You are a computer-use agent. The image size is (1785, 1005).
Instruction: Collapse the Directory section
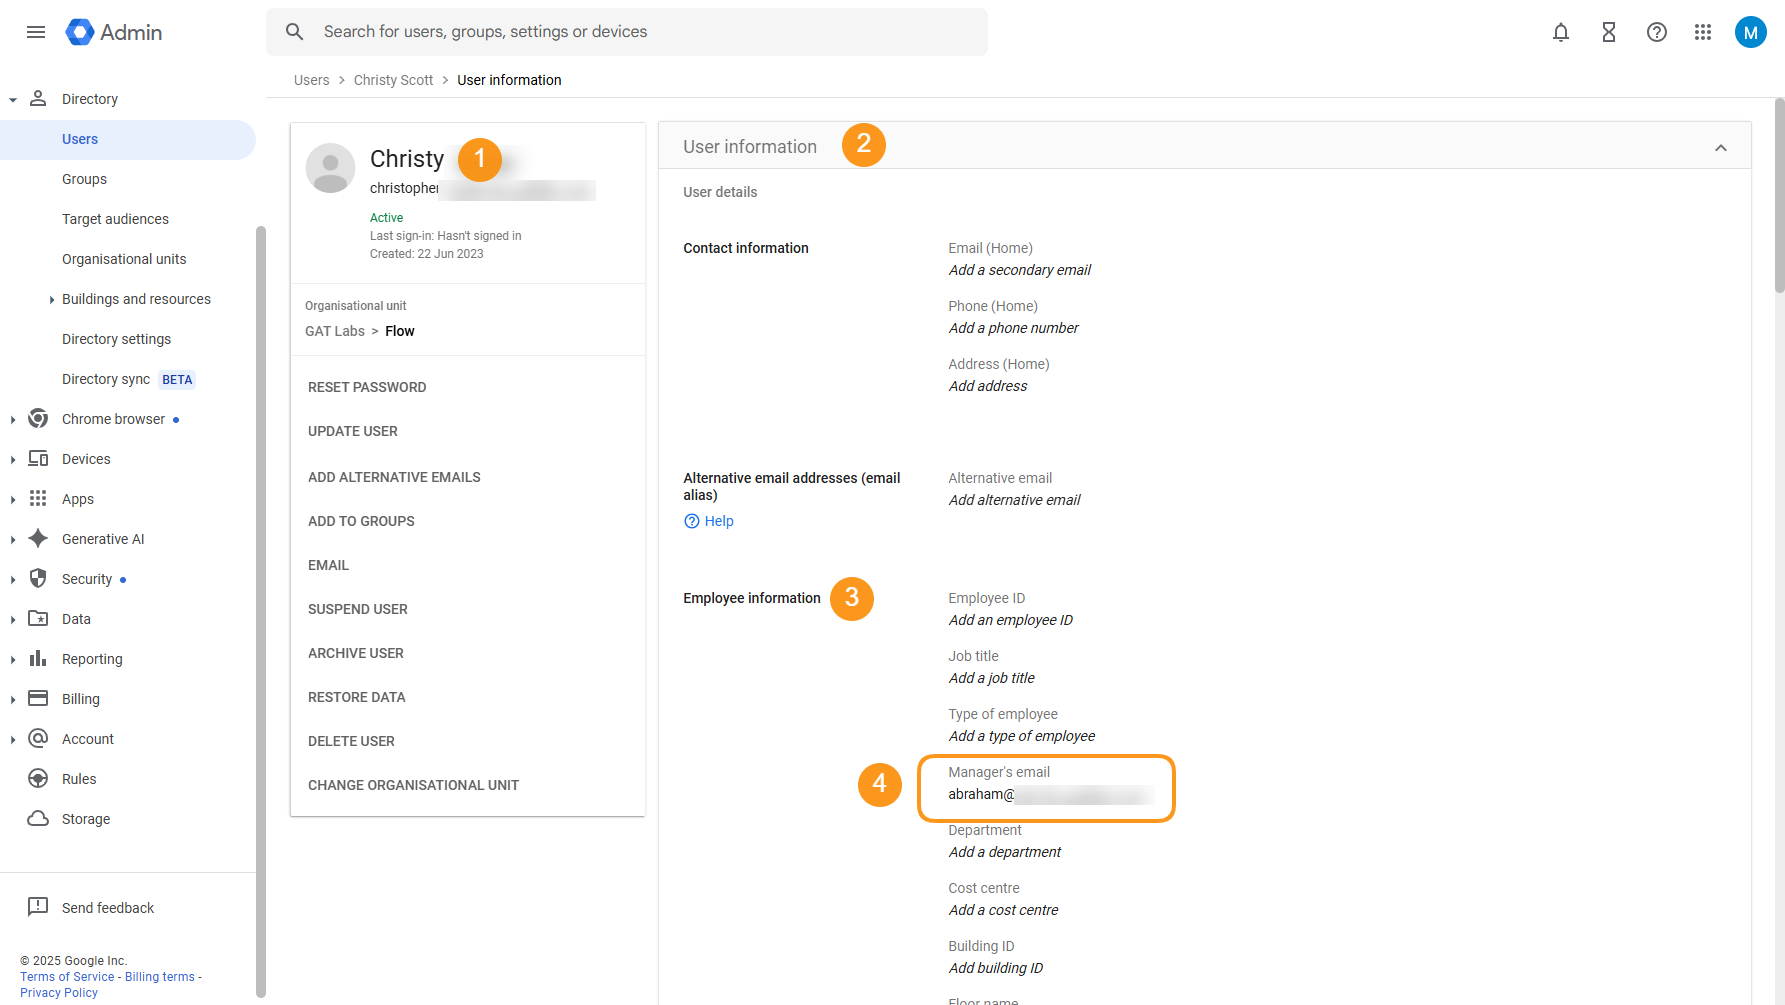click(12, 98)
